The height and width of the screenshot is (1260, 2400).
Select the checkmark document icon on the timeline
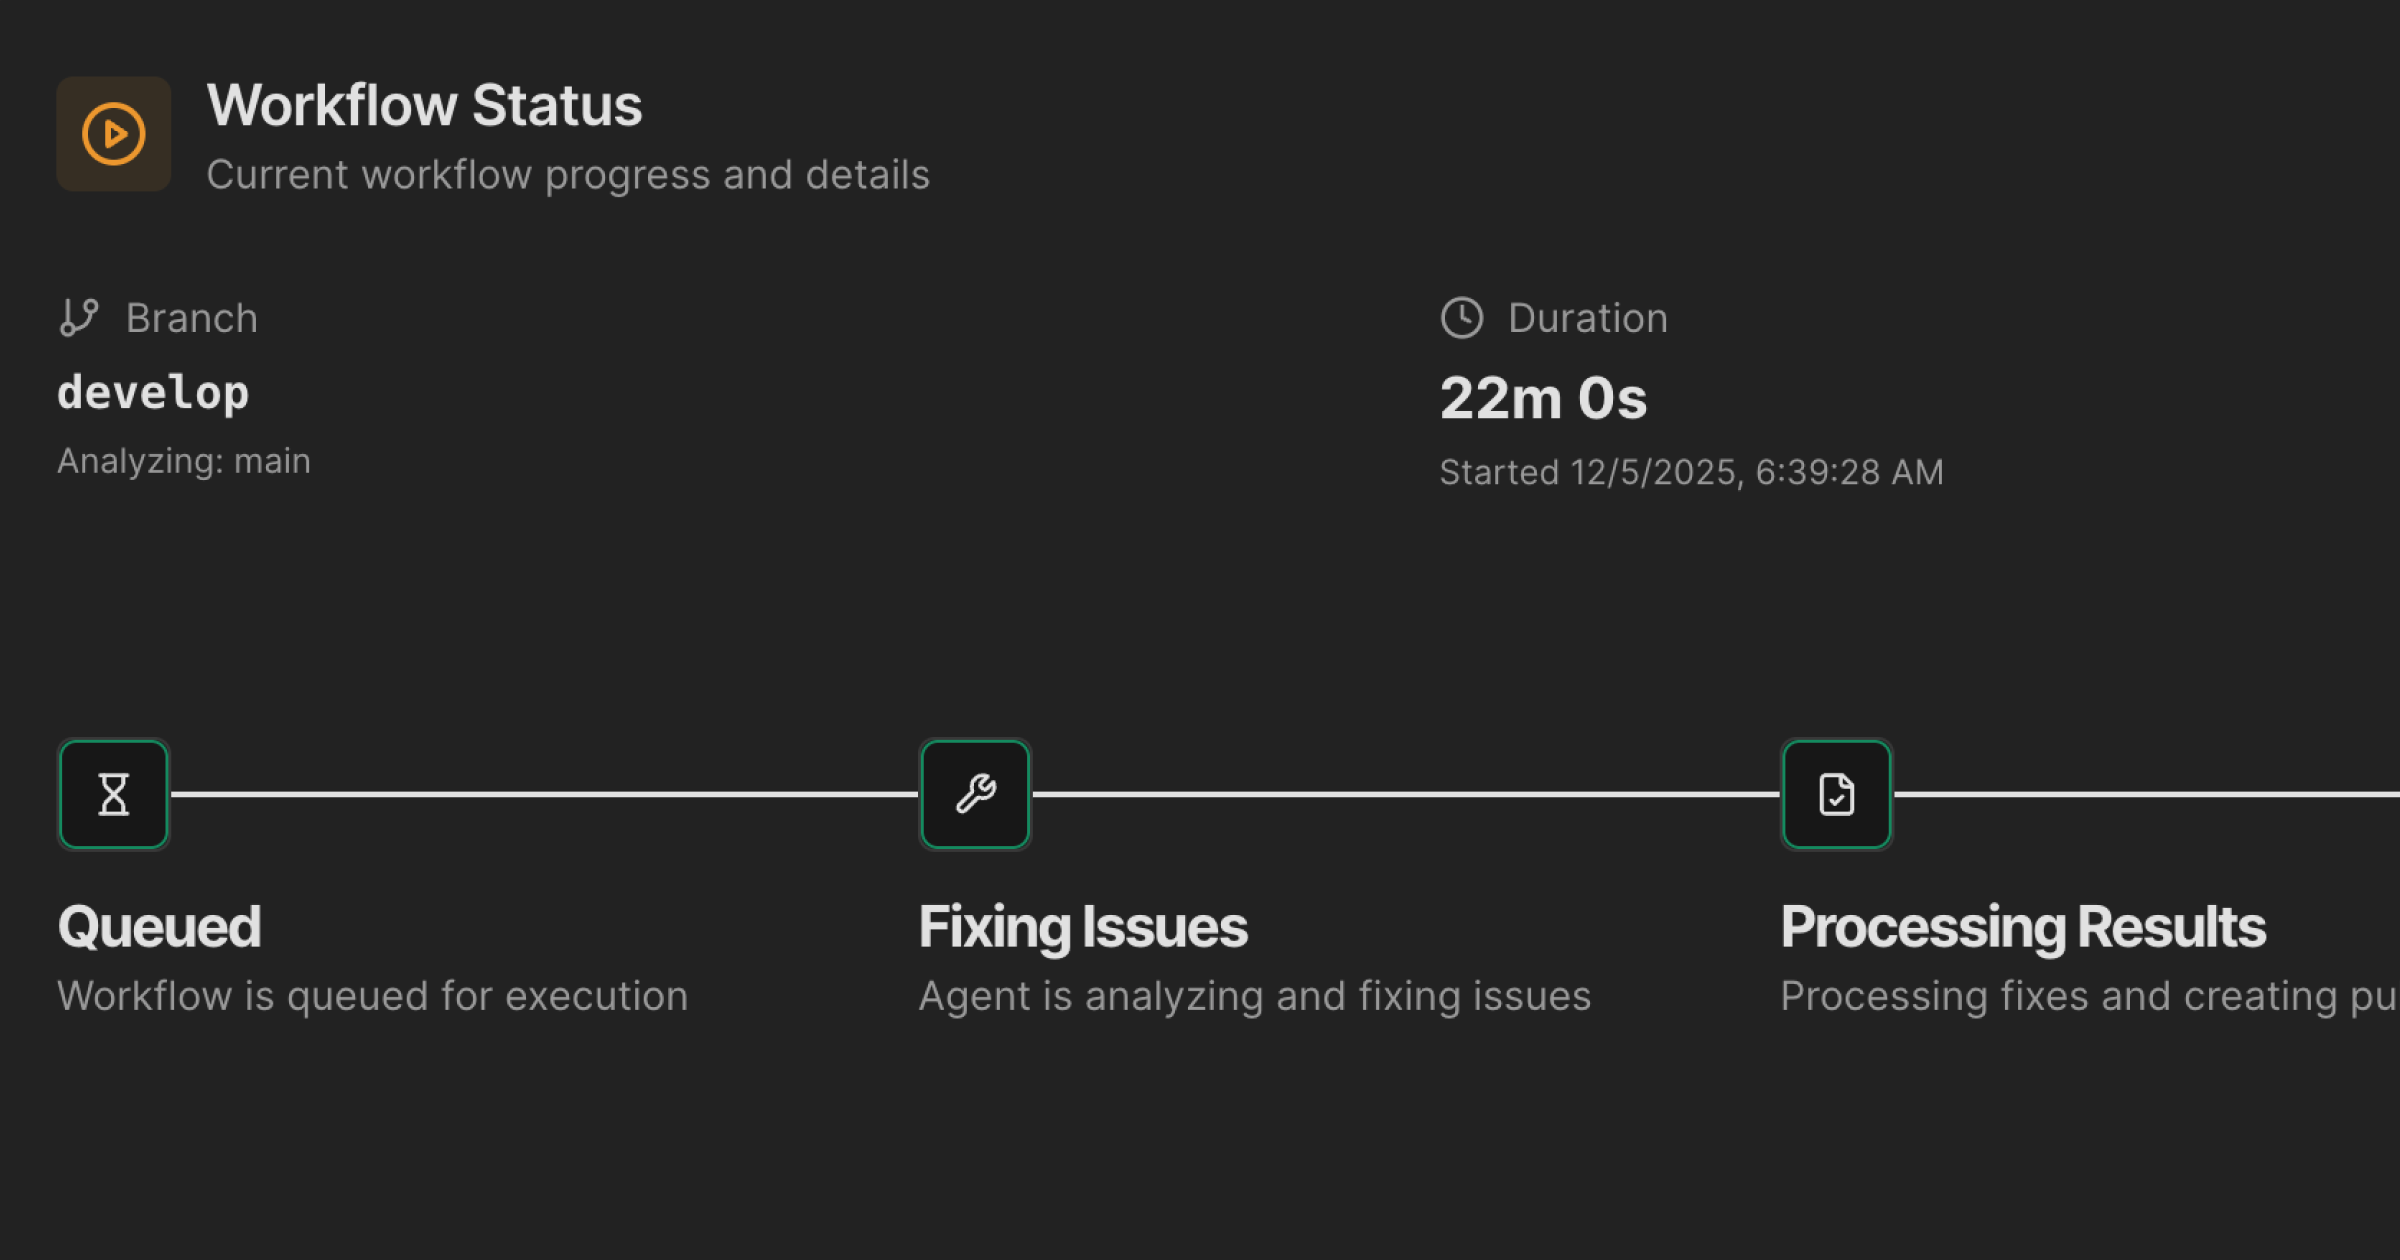pyautogui.click(x=1836, y=793)
